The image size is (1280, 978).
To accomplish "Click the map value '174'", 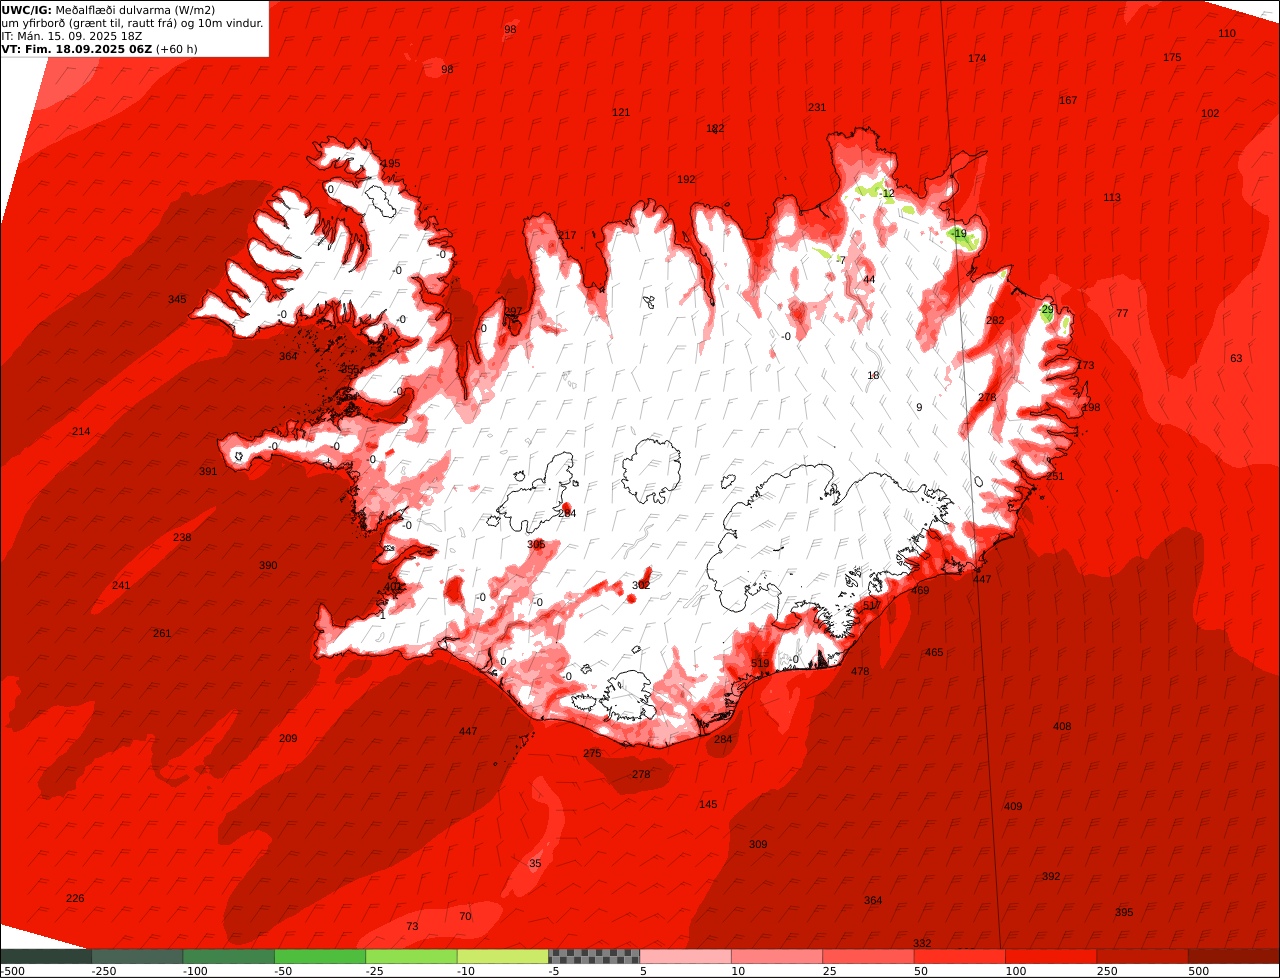I will coord(977,58).
